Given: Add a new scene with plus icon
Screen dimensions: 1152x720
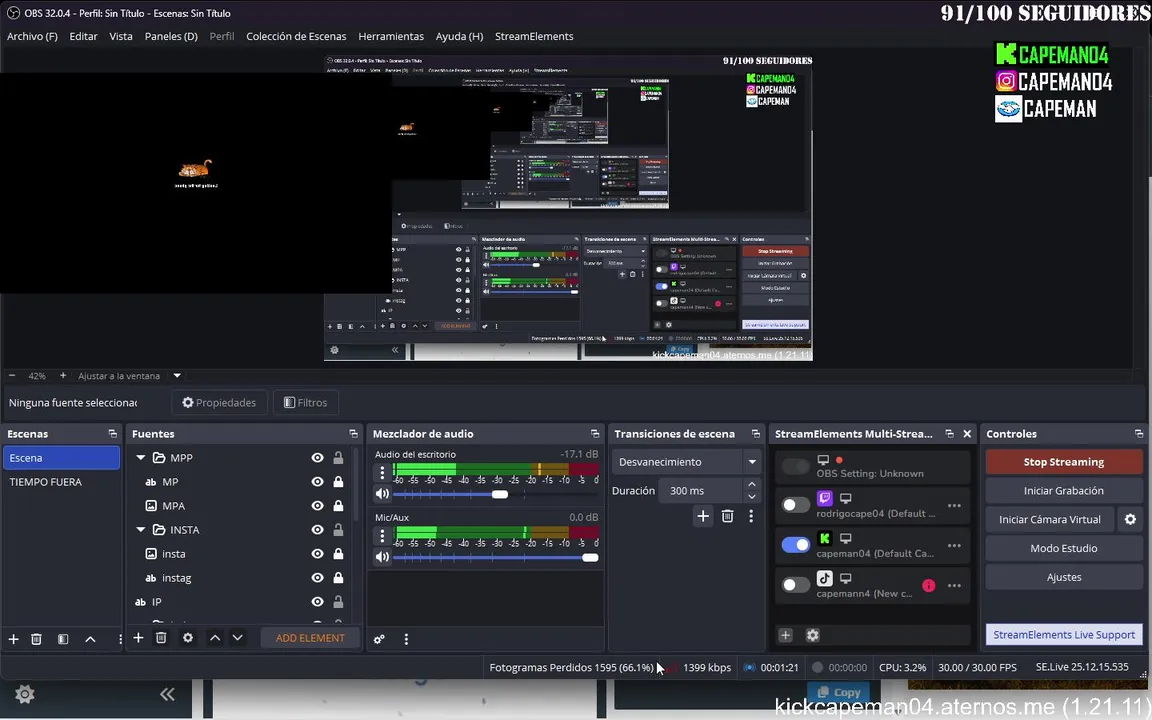Looking at the screenshot, I should tap(13, 639).
